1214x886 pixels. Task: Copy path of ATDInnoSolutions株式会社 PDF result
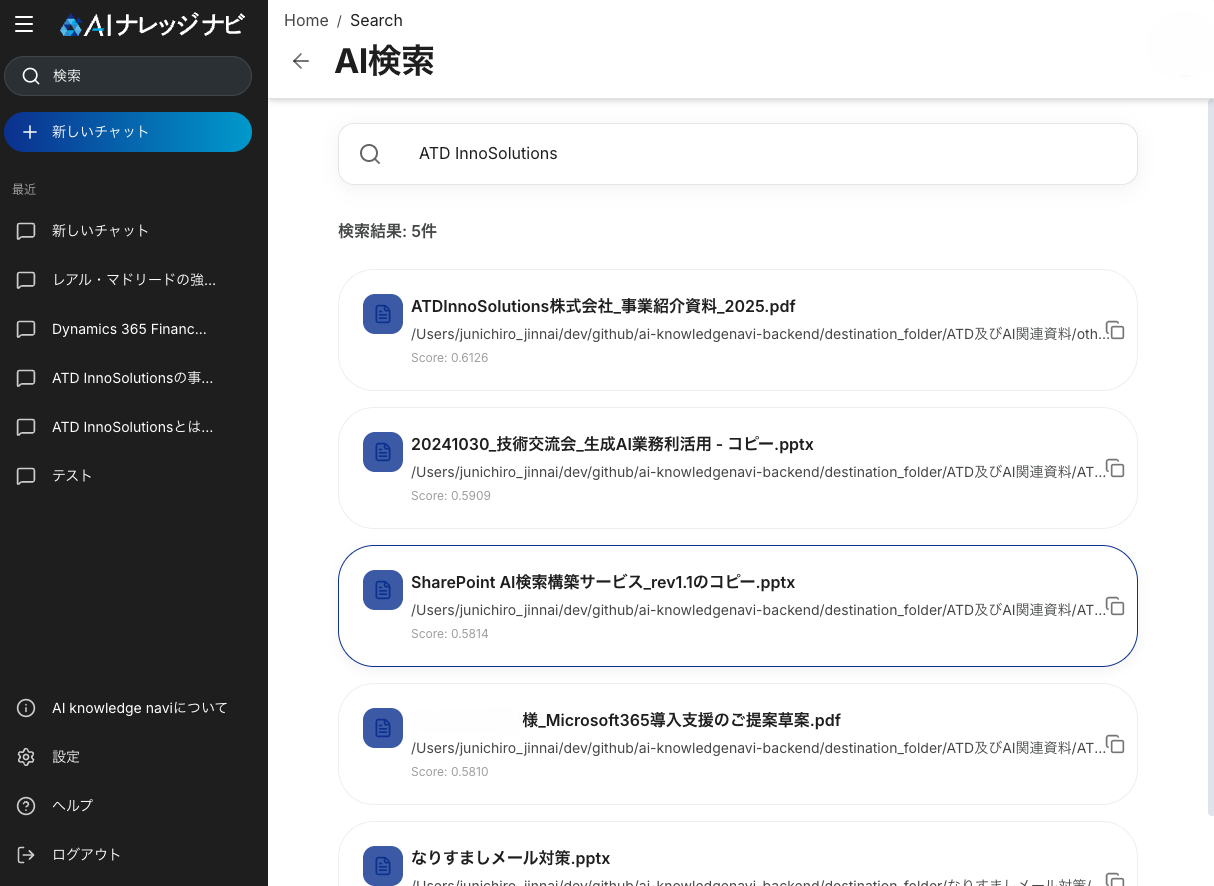pos(1115,331)
